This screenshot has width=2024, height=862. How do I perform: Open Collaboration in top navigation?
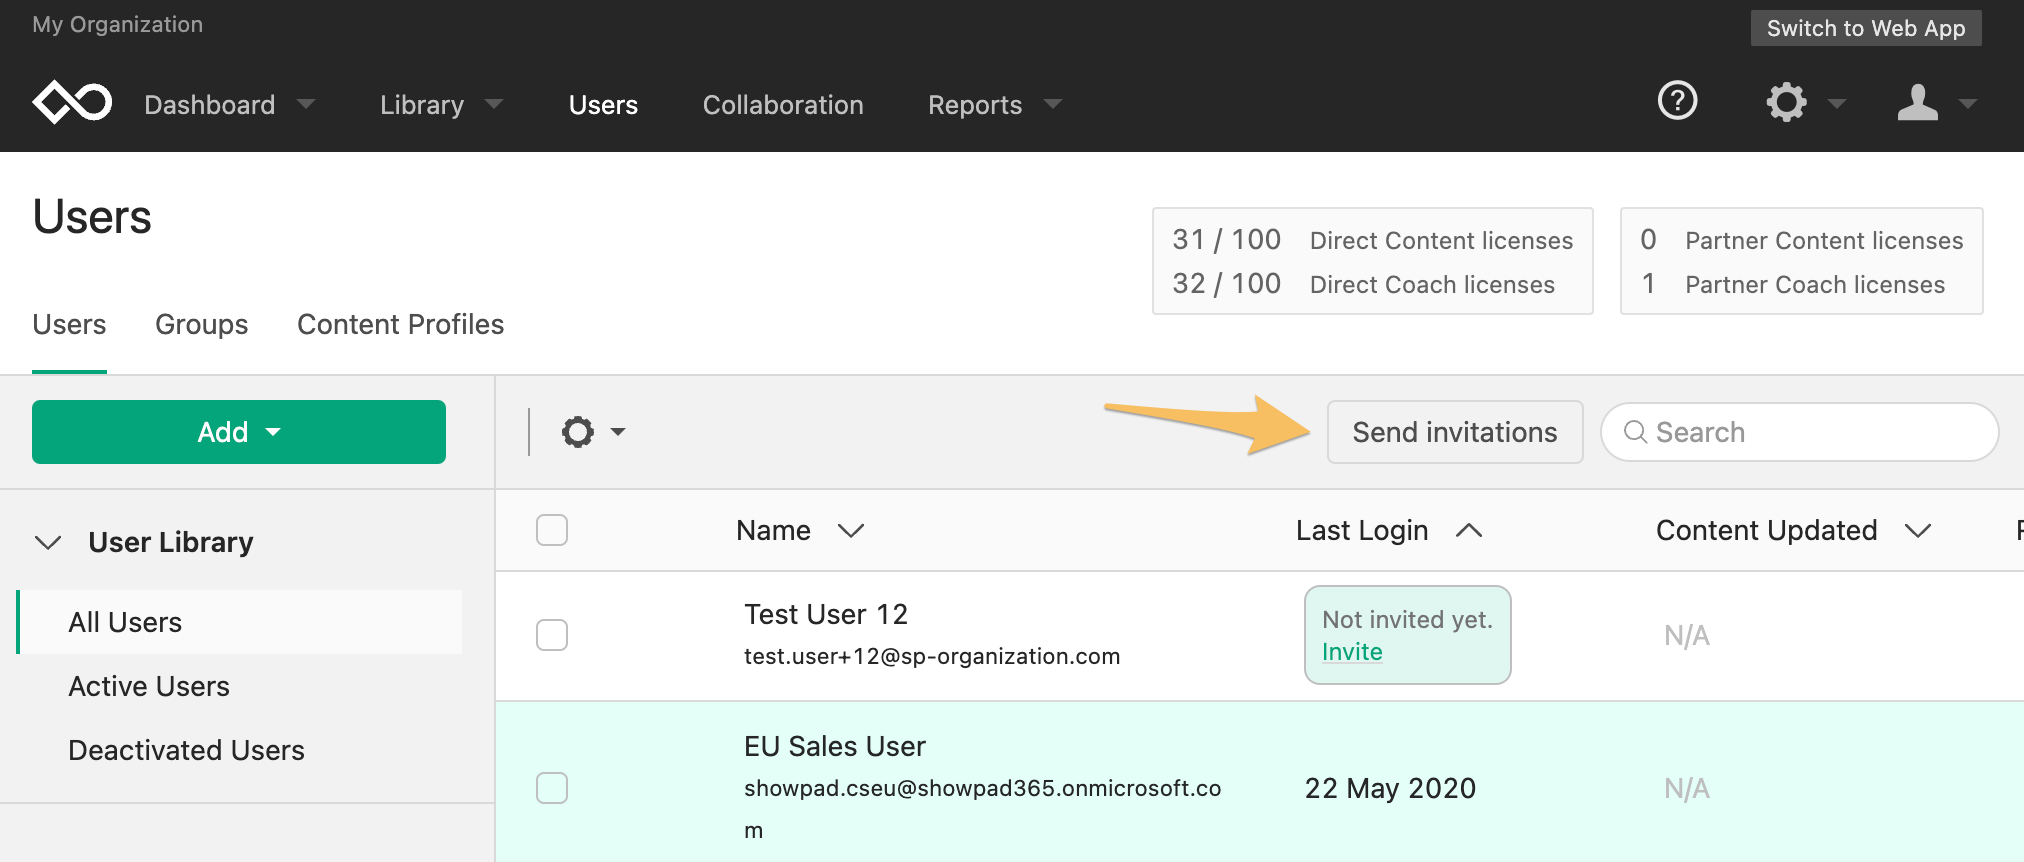click(x=783, y=105)
